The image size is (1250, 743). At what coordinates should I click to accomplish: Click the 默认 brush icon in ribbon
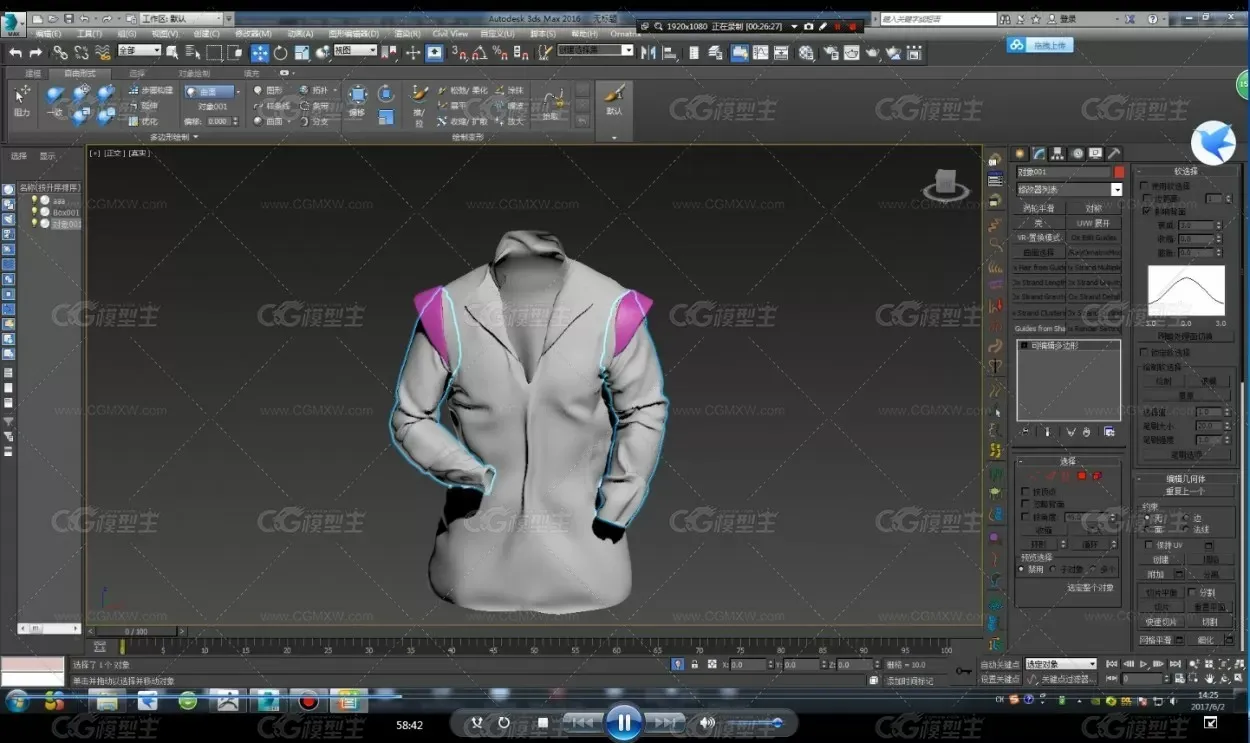[614, 99]
